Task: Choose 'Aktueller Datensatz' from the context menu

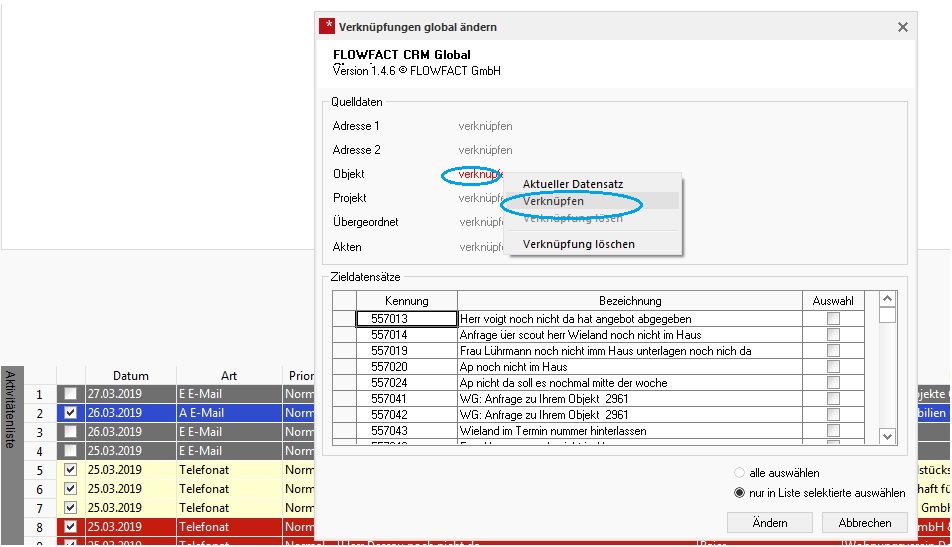Action: point(573,184)
